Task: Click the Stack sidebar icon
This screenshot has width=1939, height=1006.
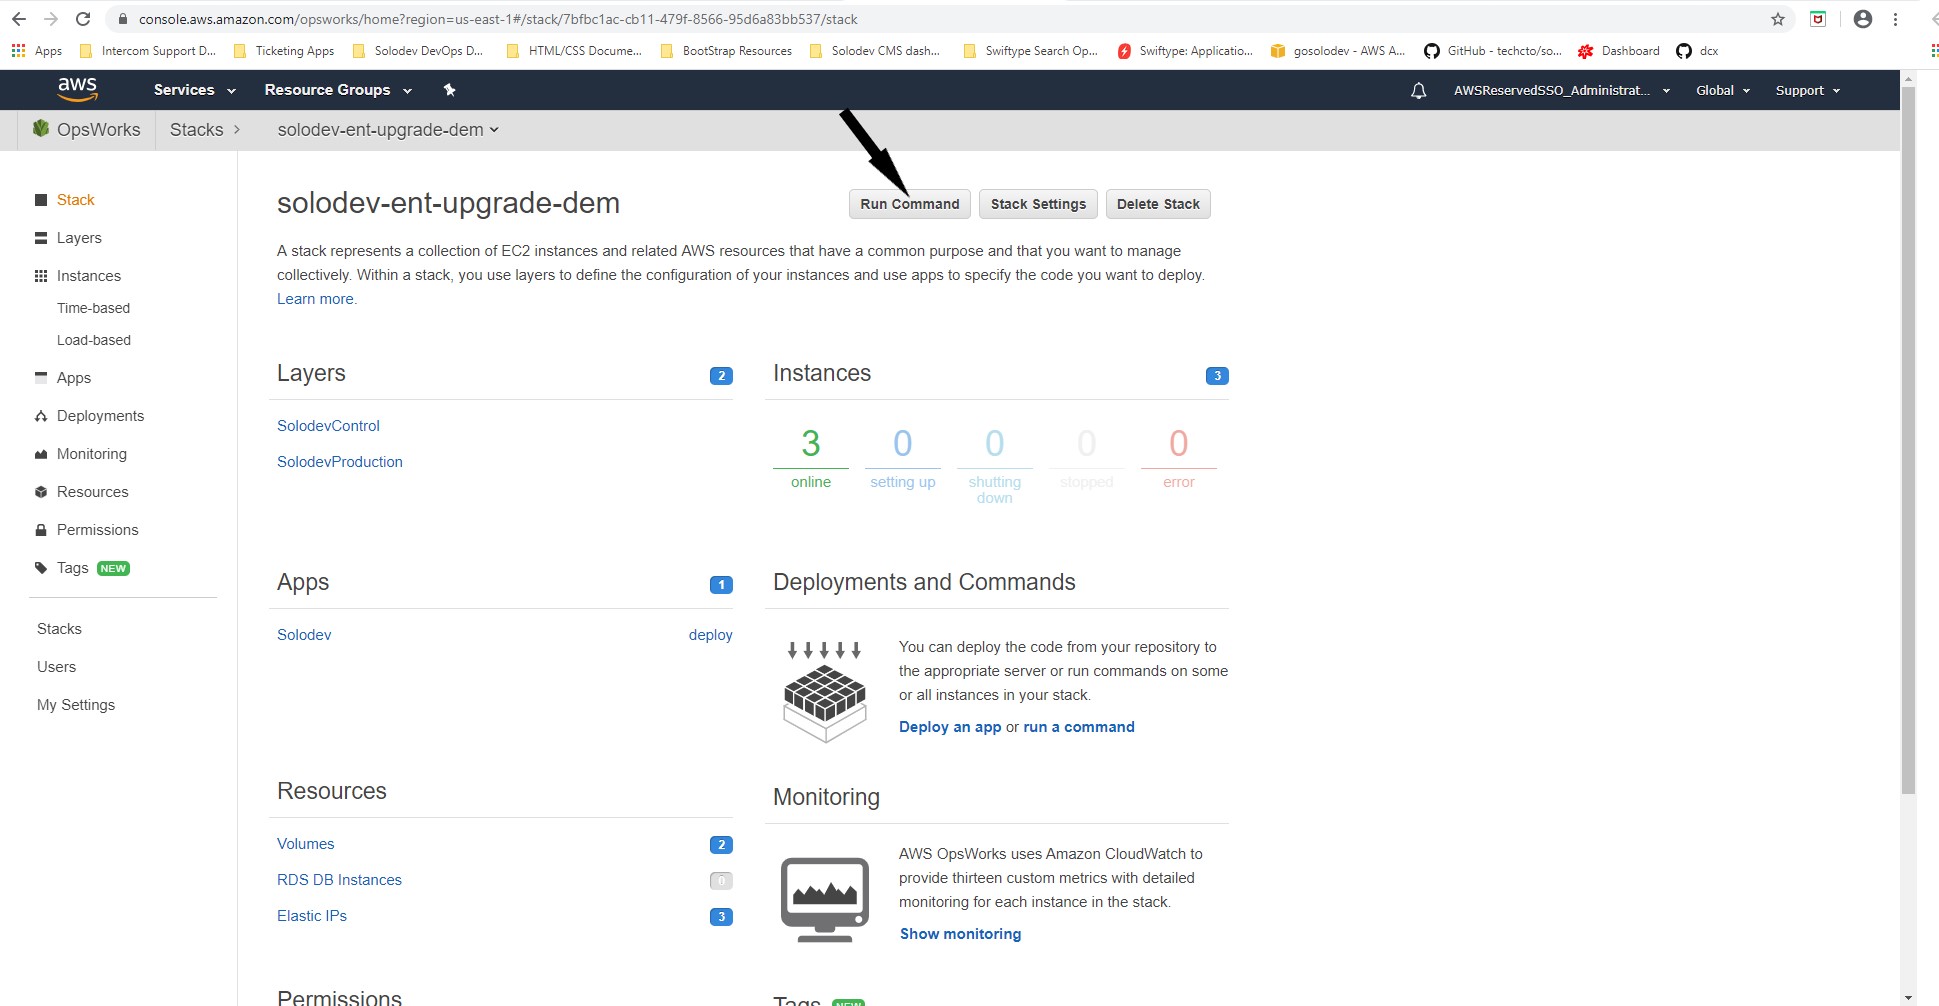Action: 41,200
